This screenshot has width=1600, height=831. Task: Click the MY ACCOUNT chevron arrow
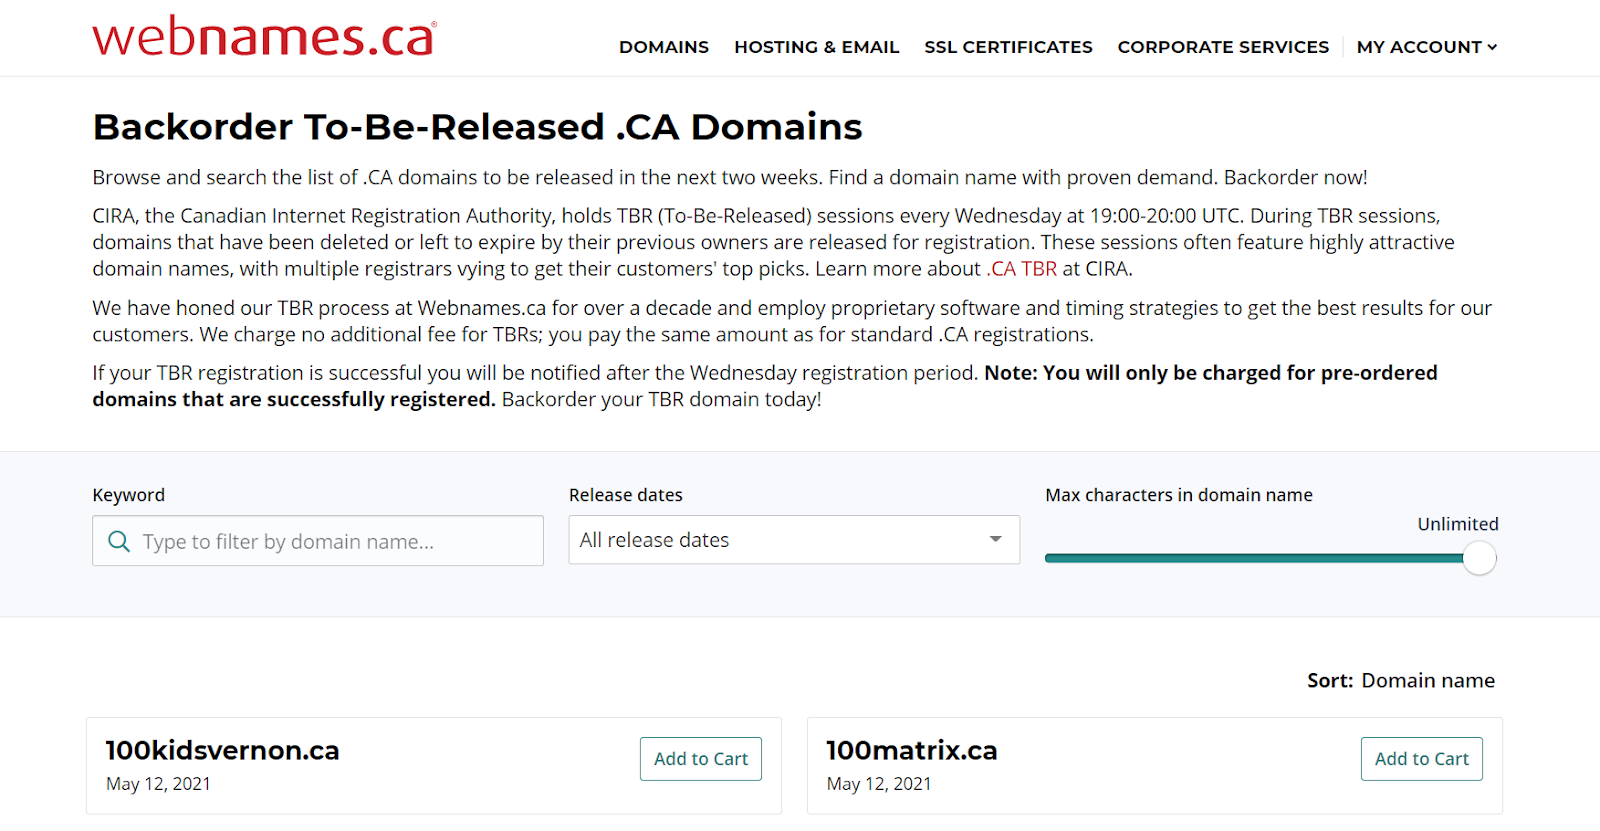(1492, 47)
